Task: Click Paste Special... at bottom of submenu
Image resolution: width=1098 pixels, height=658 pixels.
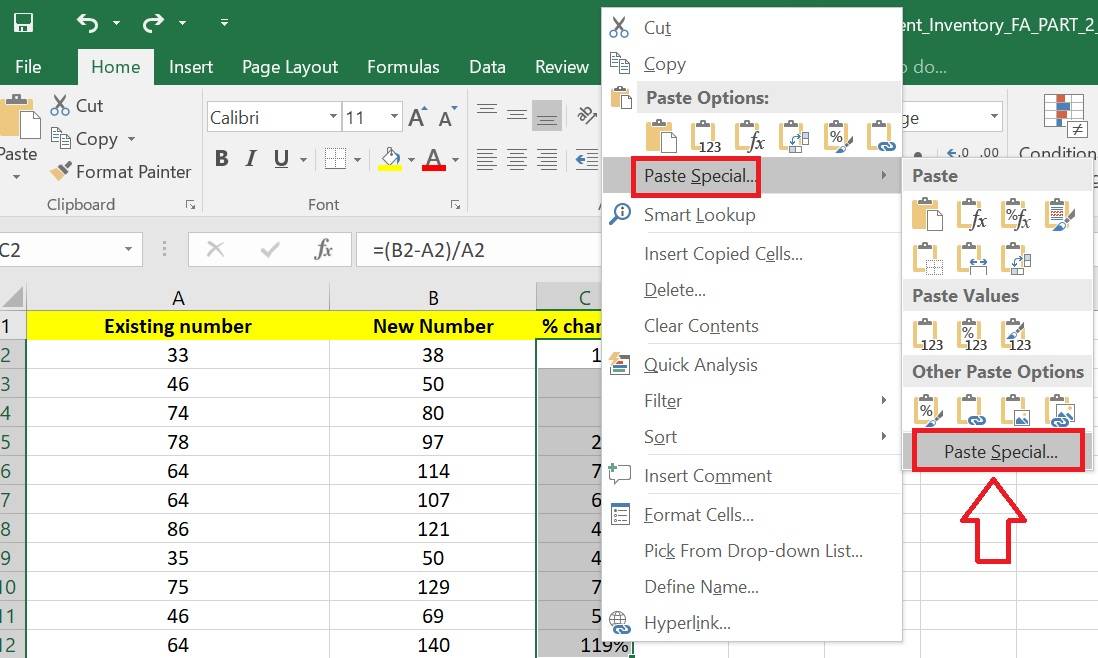Action: [1000, 452]
